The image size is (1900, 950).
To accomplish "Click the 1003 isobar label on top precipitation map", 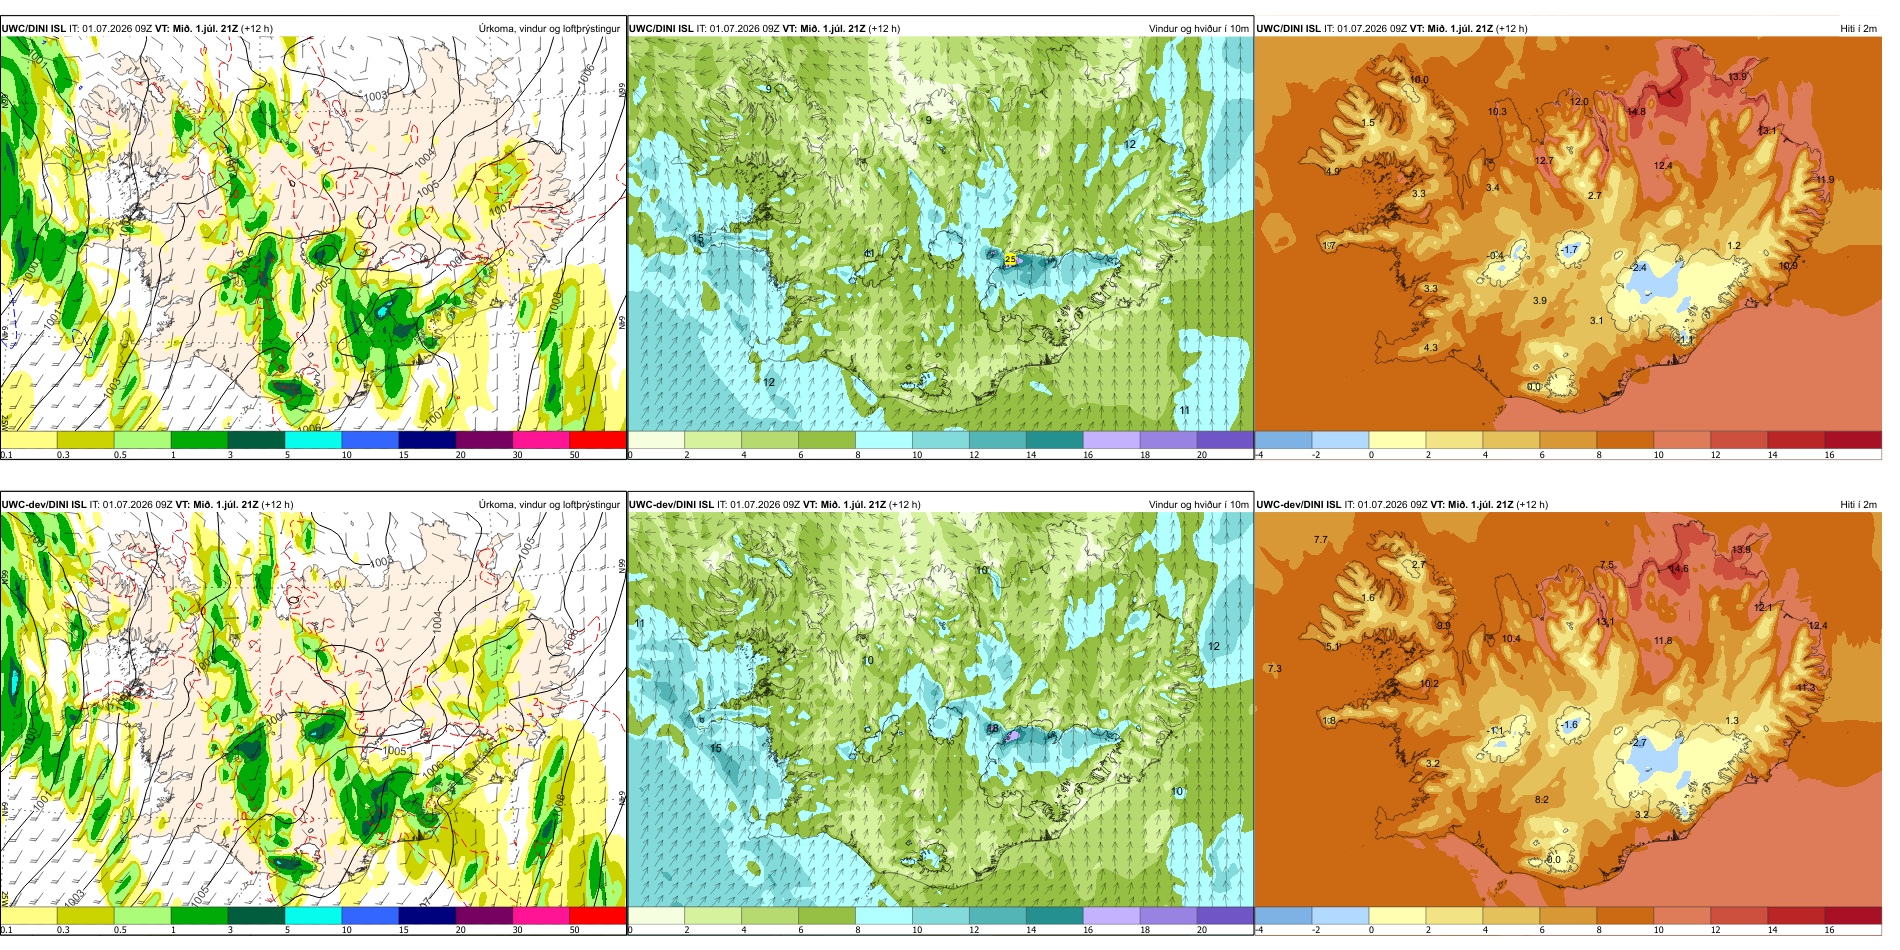I will [x=375, y=96].
